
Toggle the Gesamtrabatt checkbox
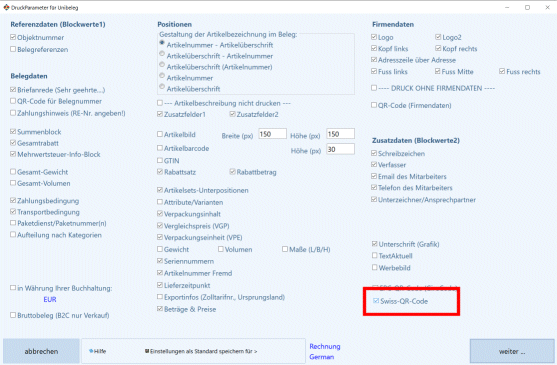click(x=13, y=143)
